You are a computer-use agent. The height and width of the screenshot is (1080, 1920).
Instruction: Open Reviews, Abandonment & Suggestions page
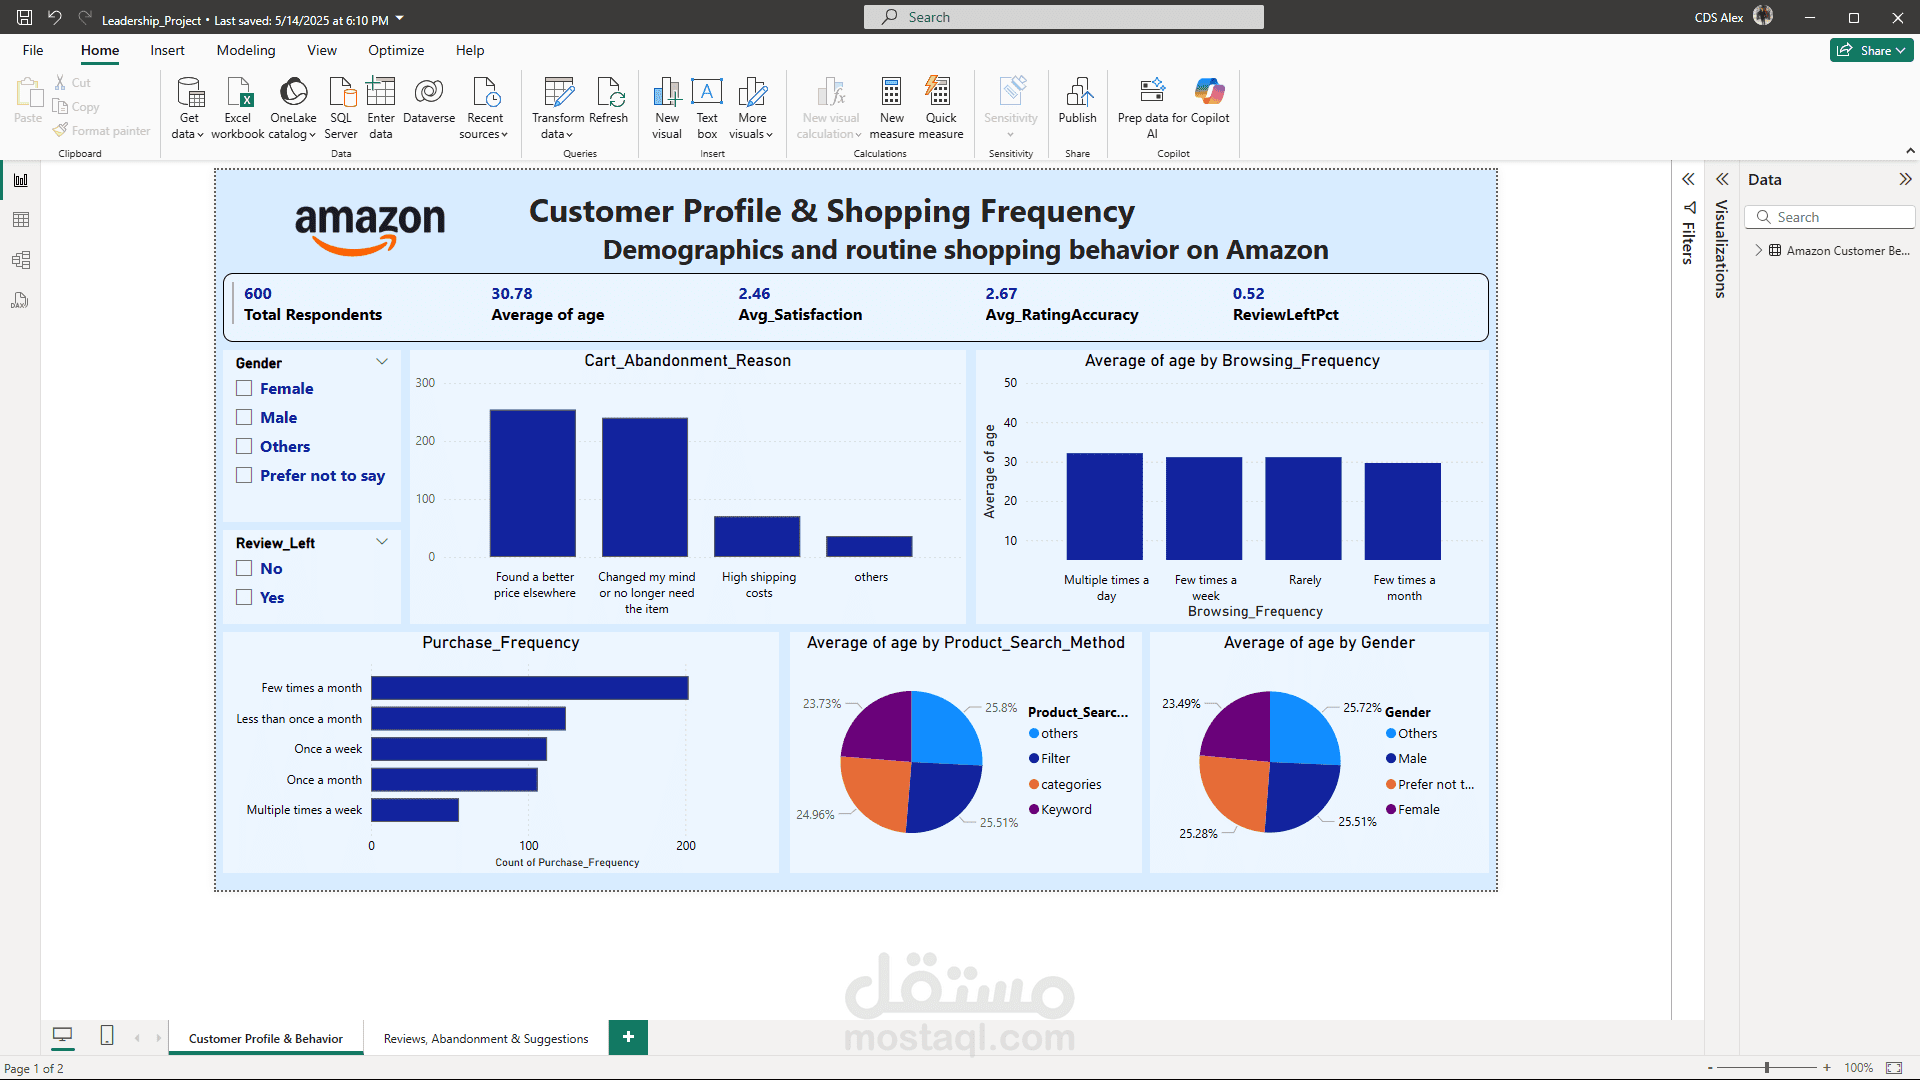(486, 1039)
